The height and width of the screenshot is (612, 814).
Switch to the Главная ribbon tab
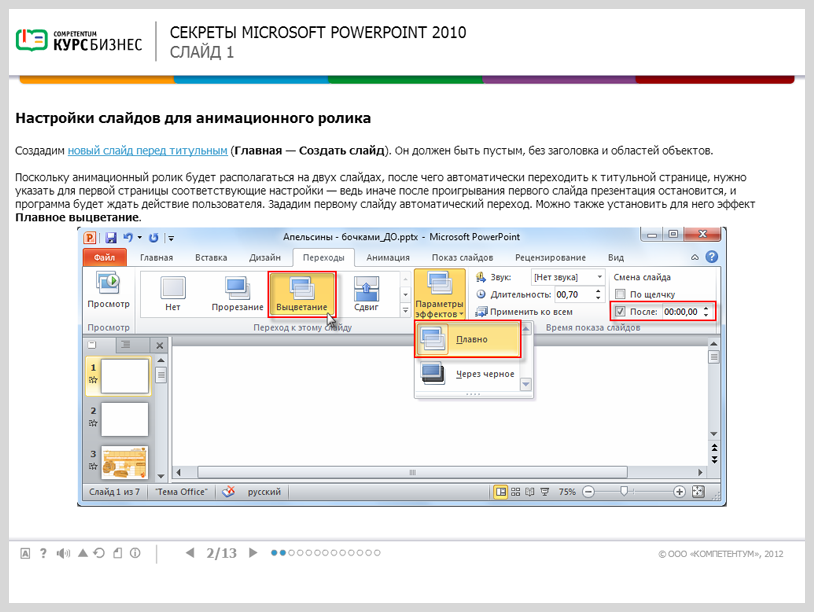156,257
